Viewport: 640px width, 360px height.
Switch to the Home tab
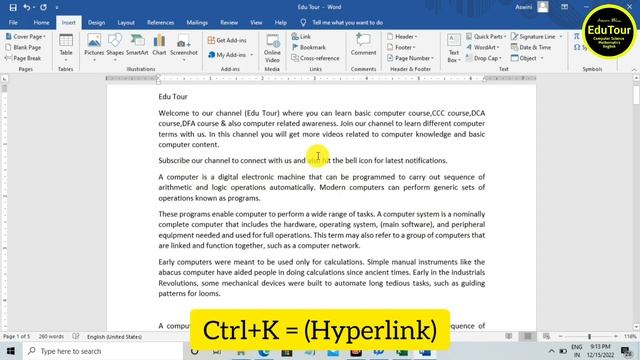(x=41, y=22)
